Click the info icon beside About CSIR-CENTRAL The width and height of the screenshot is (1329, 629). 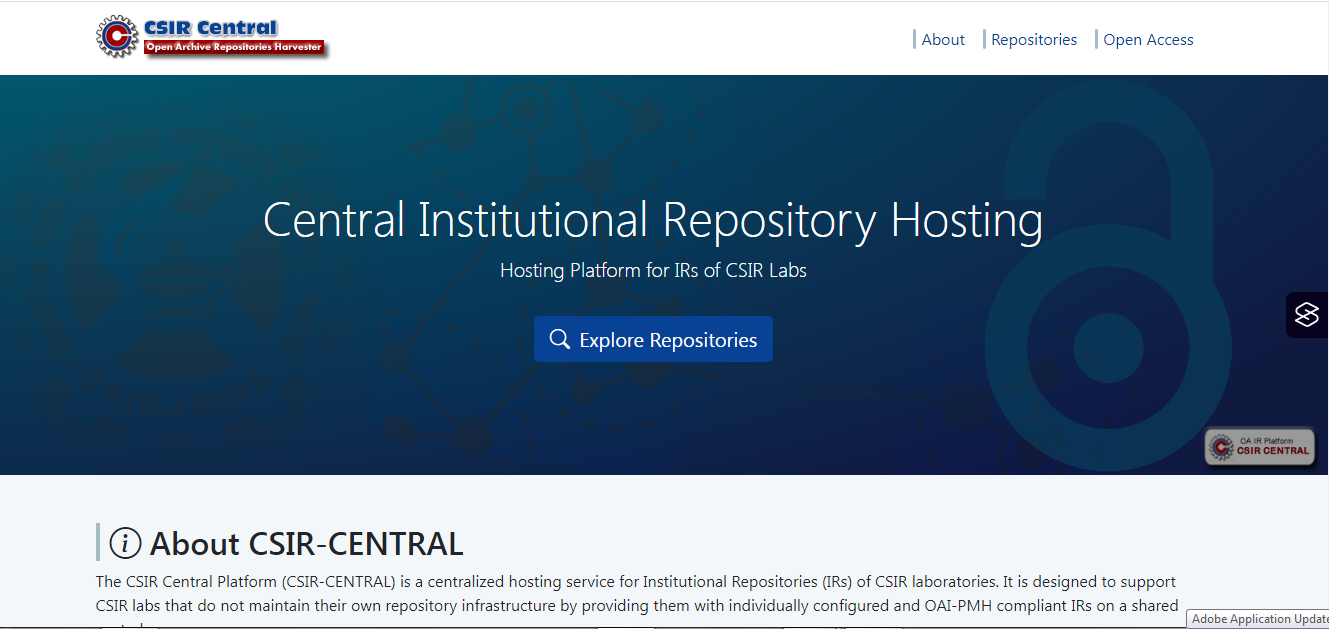pos(125,543)
